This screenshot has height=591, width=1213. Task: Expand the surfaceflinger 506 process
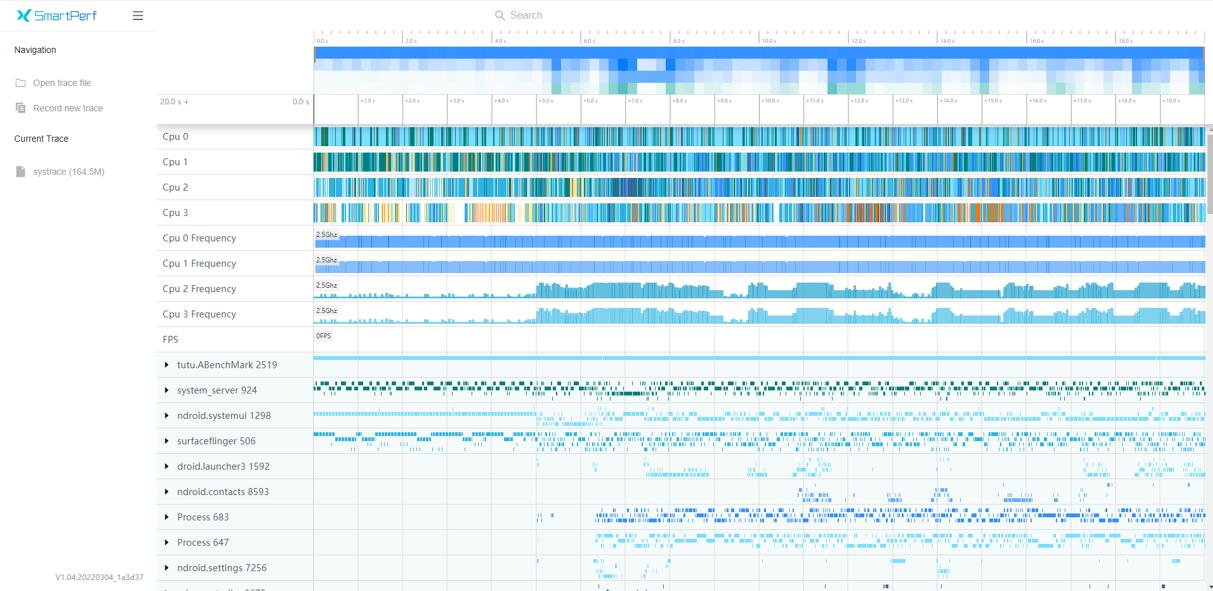pos(167,441)
